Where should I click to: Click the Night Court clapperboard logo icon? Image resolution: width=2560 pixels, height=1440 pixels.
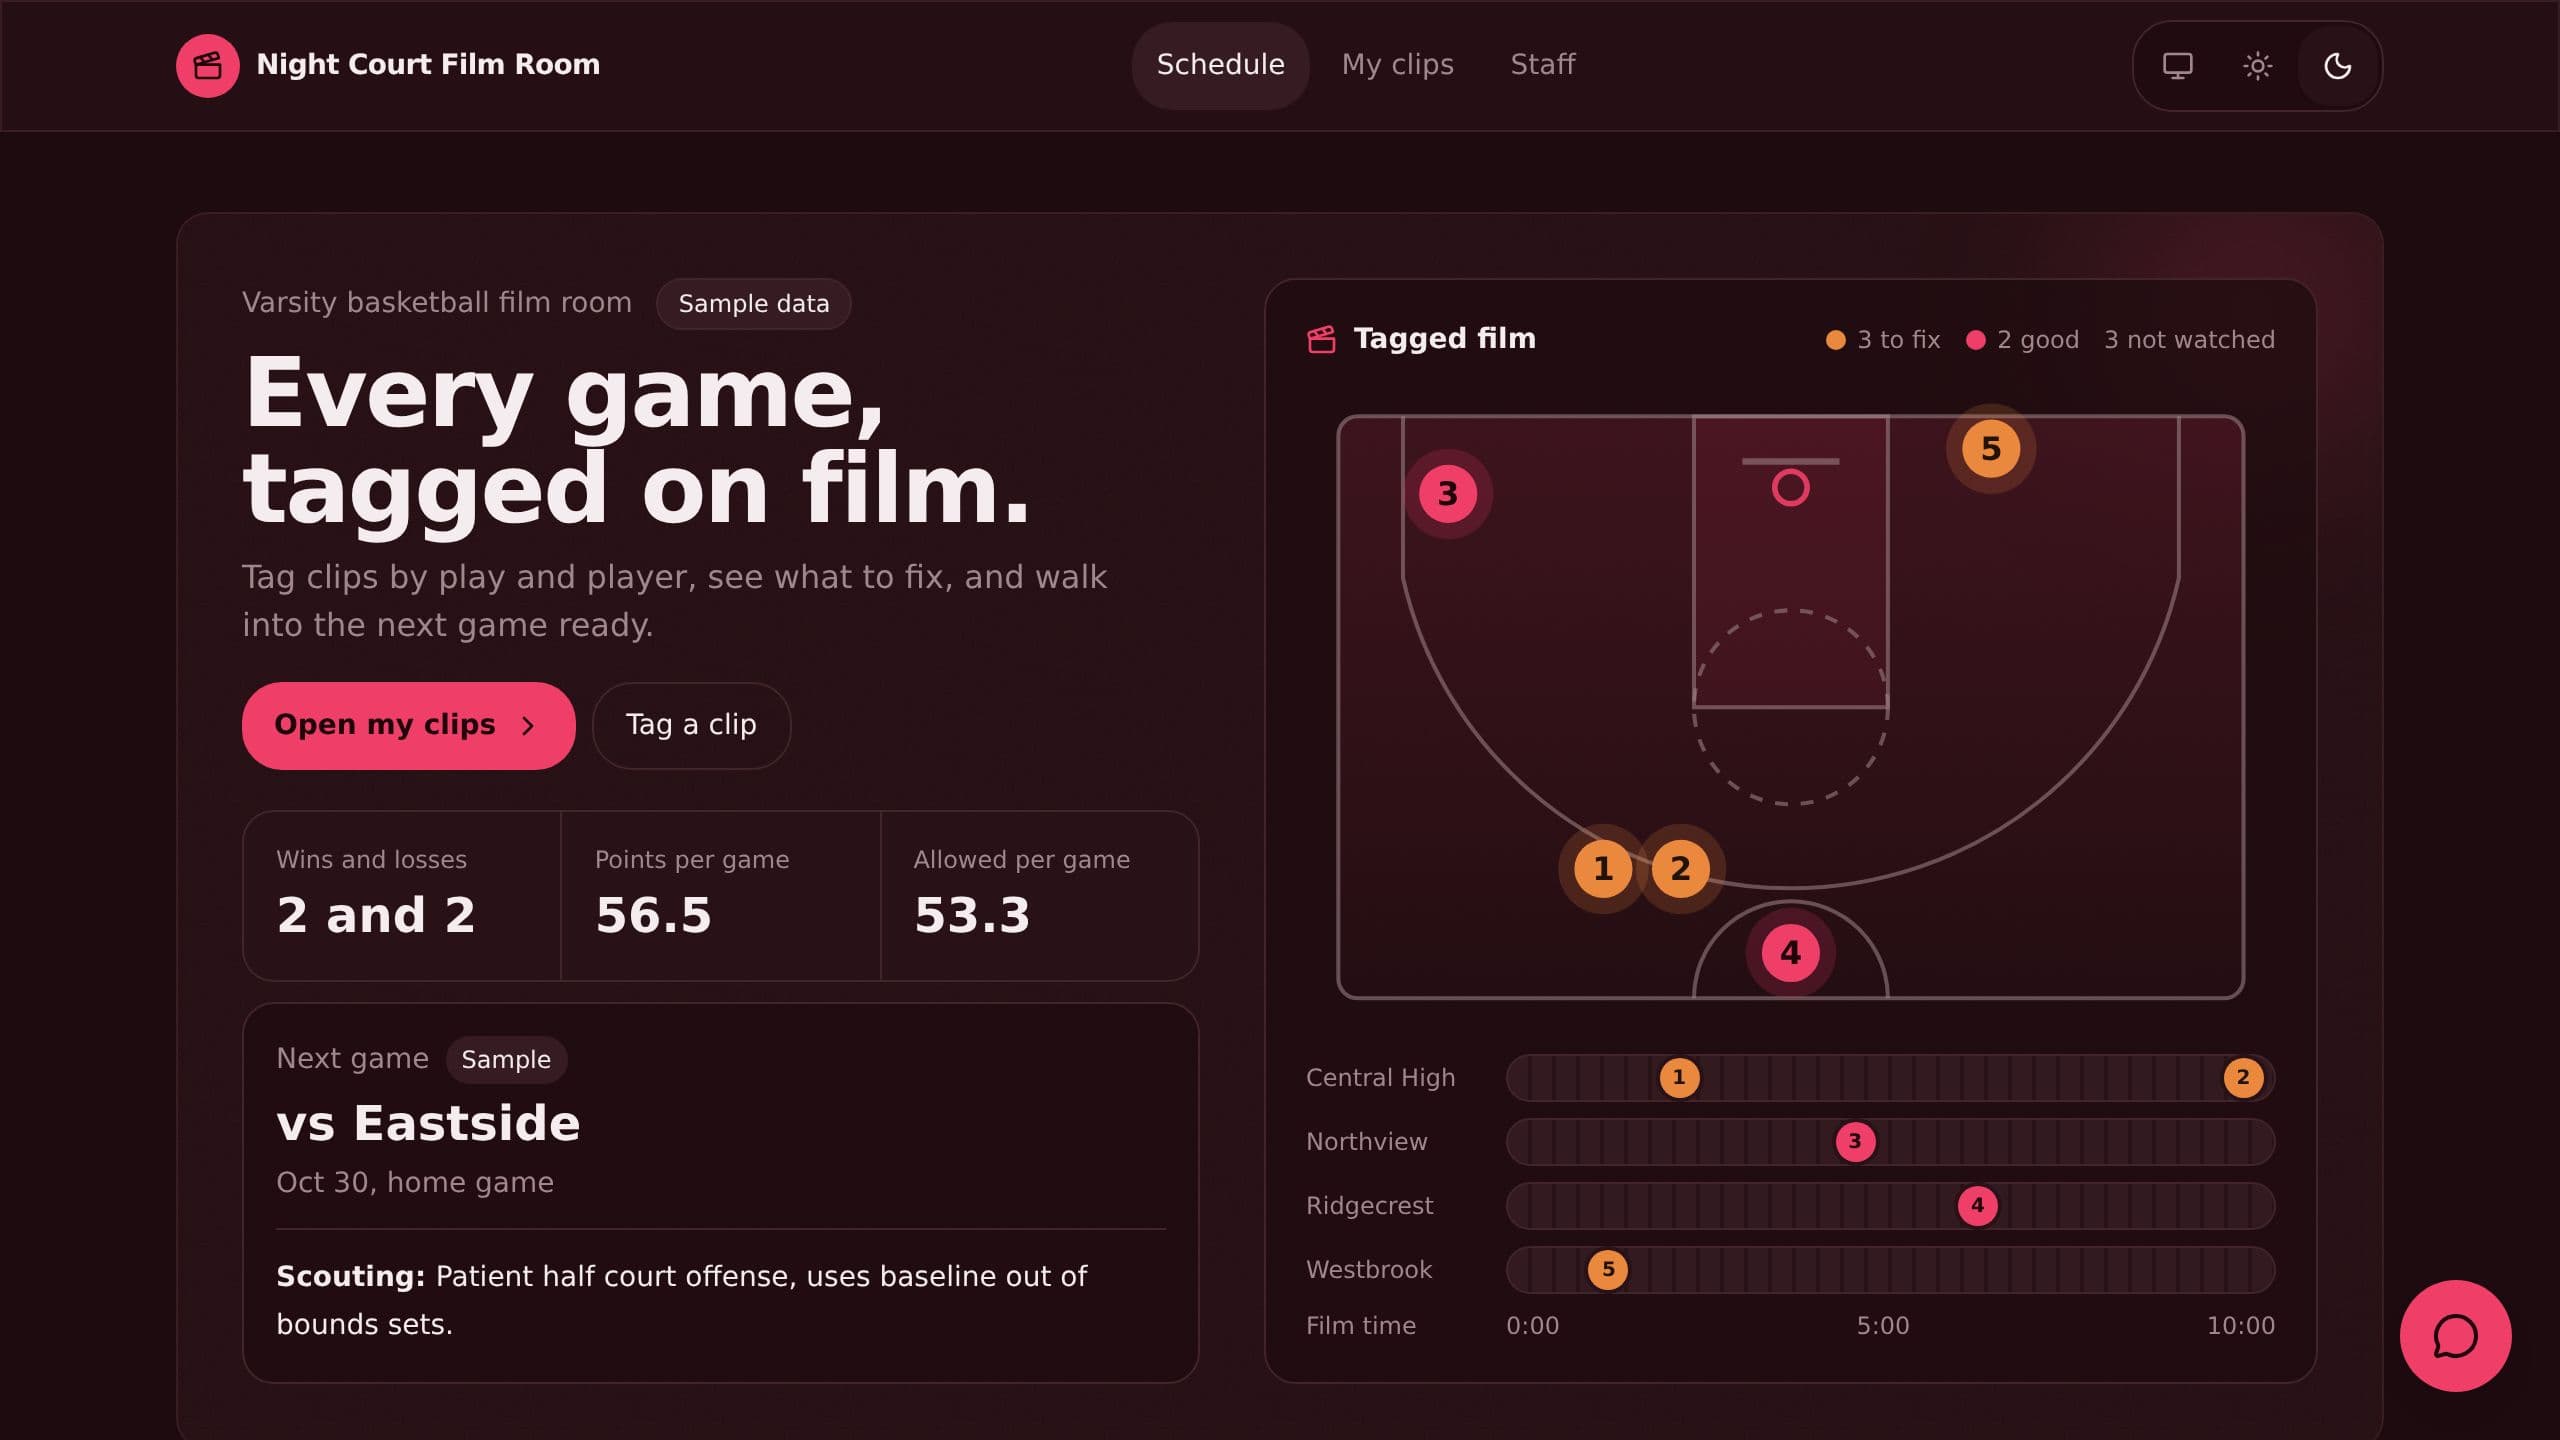coord(208,66)
